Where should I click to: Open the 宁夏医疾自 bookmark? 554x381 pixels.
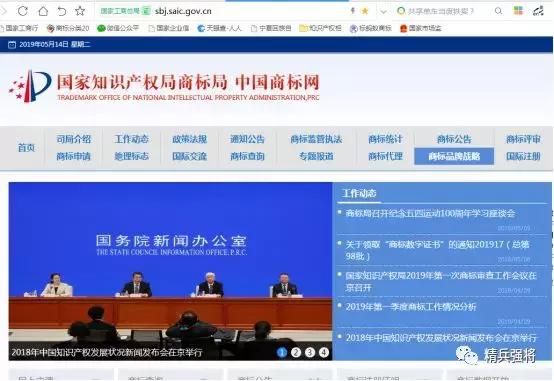point(271,28)
